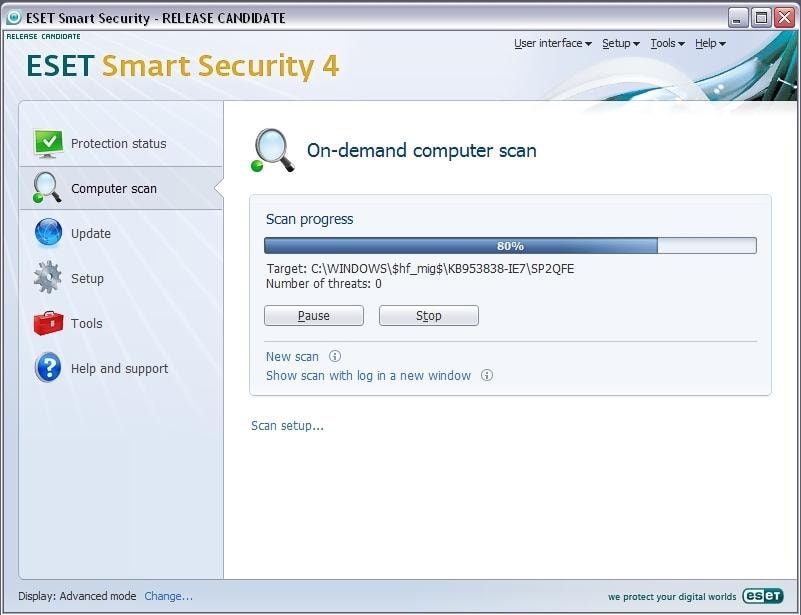Click the Display: Advanced mode label
The width and height of the screenshot is (801, 615).
click(77, 596)
